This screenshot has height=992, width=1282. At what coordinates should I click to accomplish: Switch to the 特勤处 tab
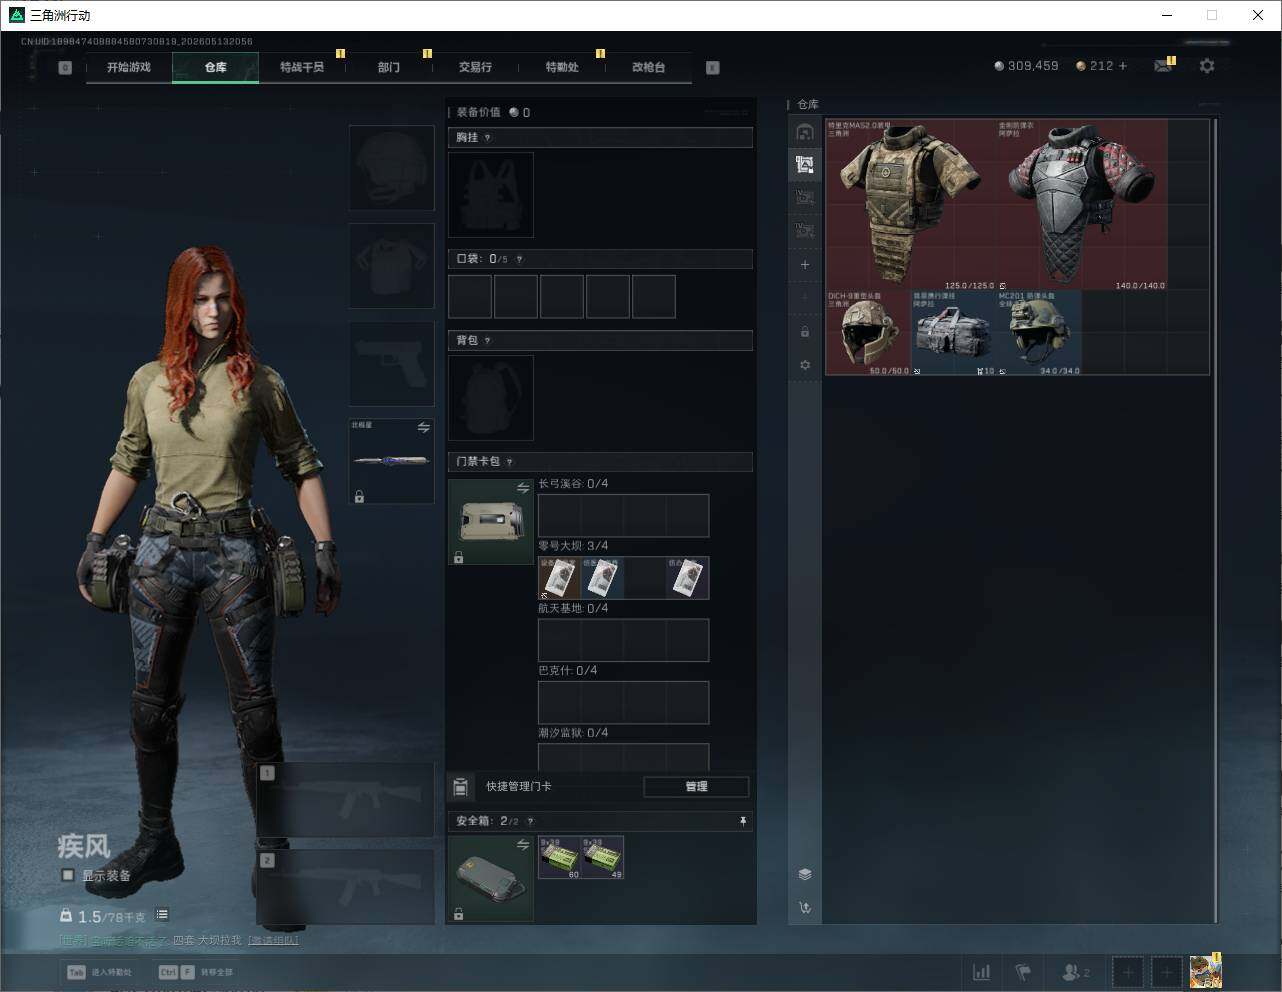562,67
